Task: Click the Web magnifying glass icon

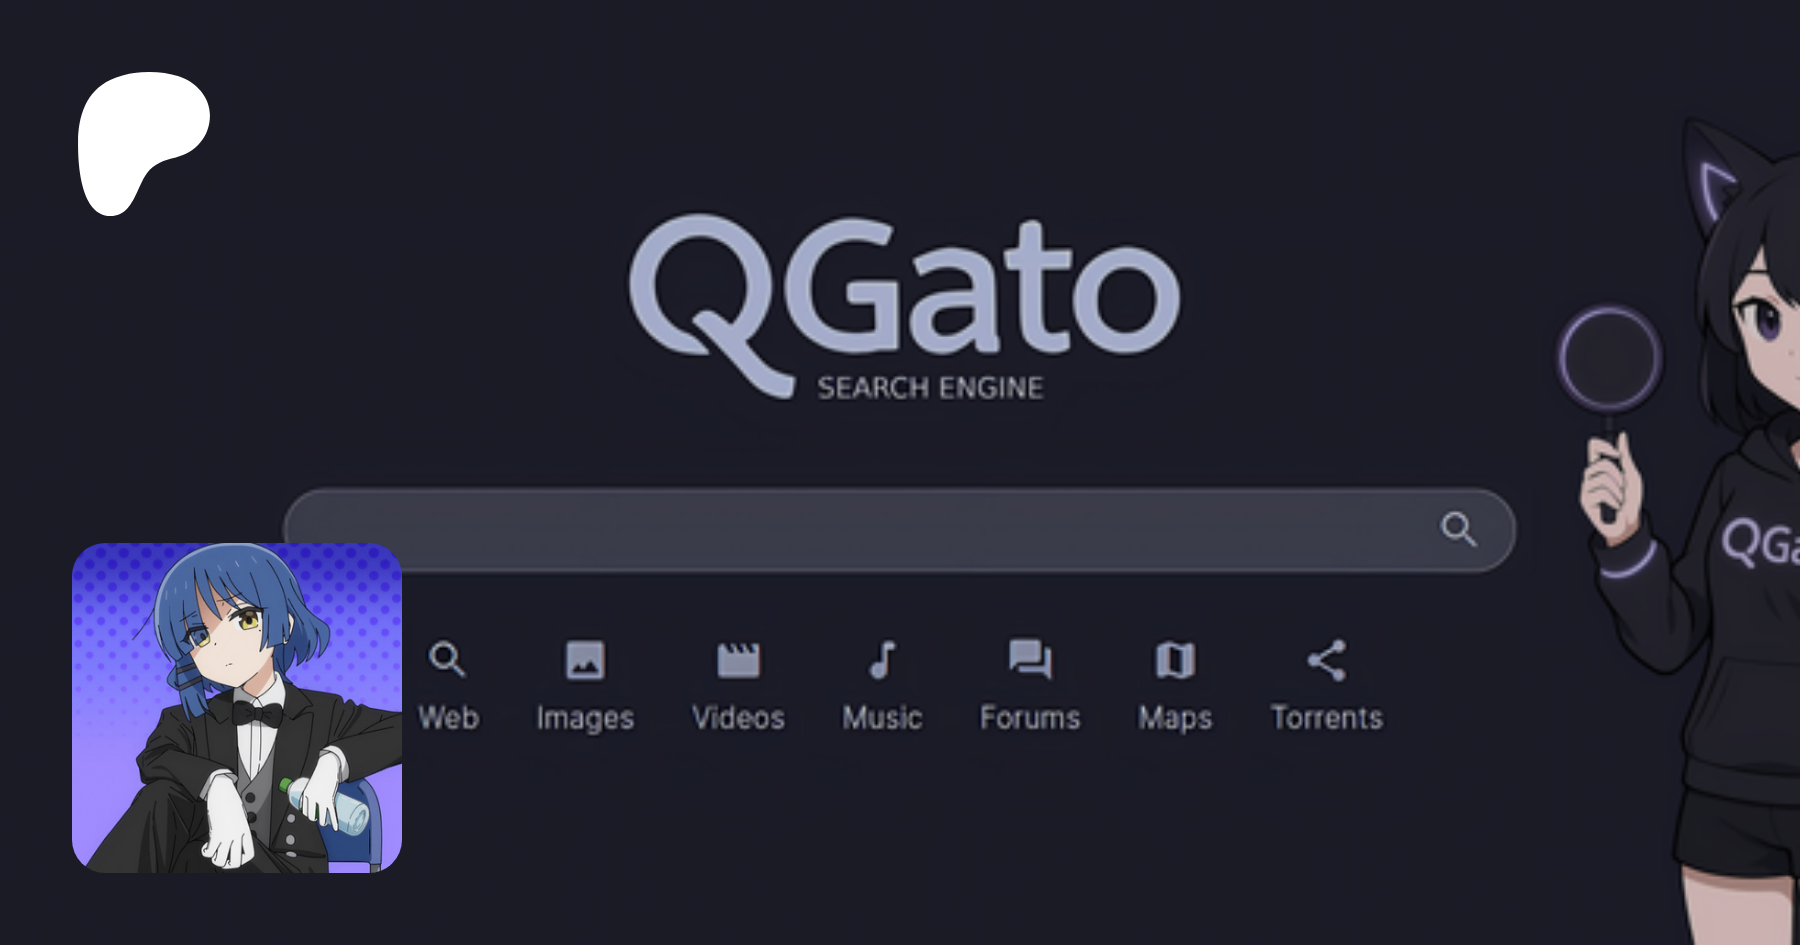Action: [x=447, y=660]
